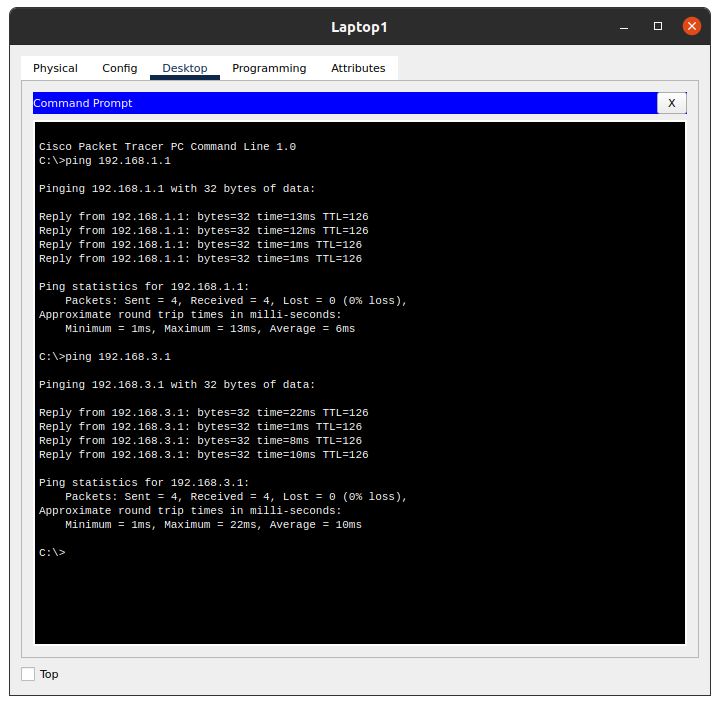The image size is (720, 705).
Task: Click the reply line with time=8ms
Action: coord(200,441)
